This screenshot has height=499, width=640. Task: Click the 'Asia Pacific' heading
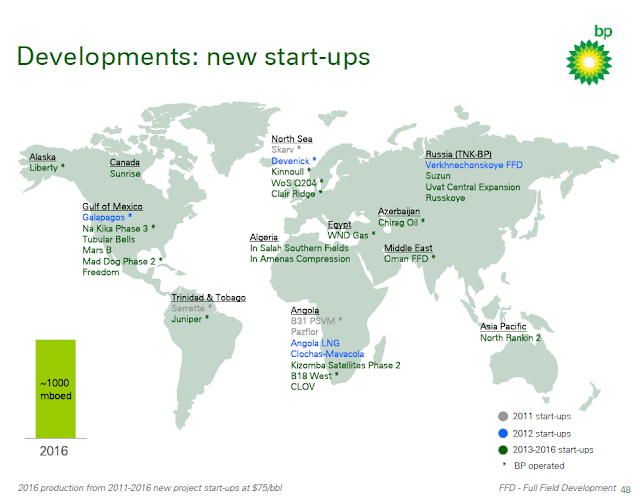coord(503,326)
